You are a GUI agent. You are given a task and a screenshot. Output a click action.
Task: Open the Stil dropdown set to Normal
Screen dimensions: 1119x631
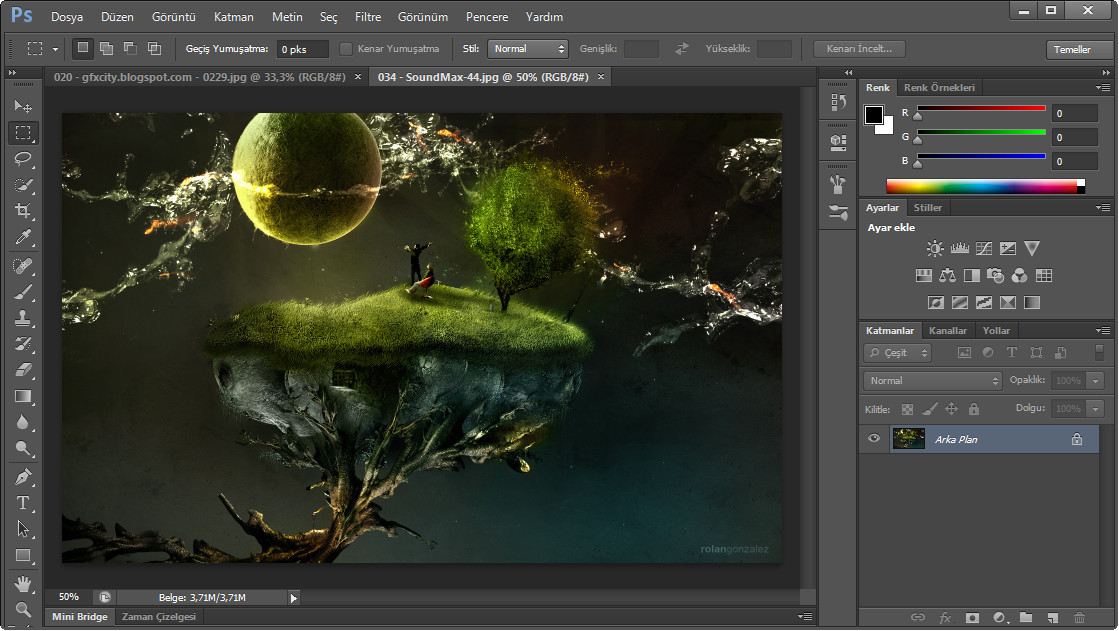tap(528, 48)
